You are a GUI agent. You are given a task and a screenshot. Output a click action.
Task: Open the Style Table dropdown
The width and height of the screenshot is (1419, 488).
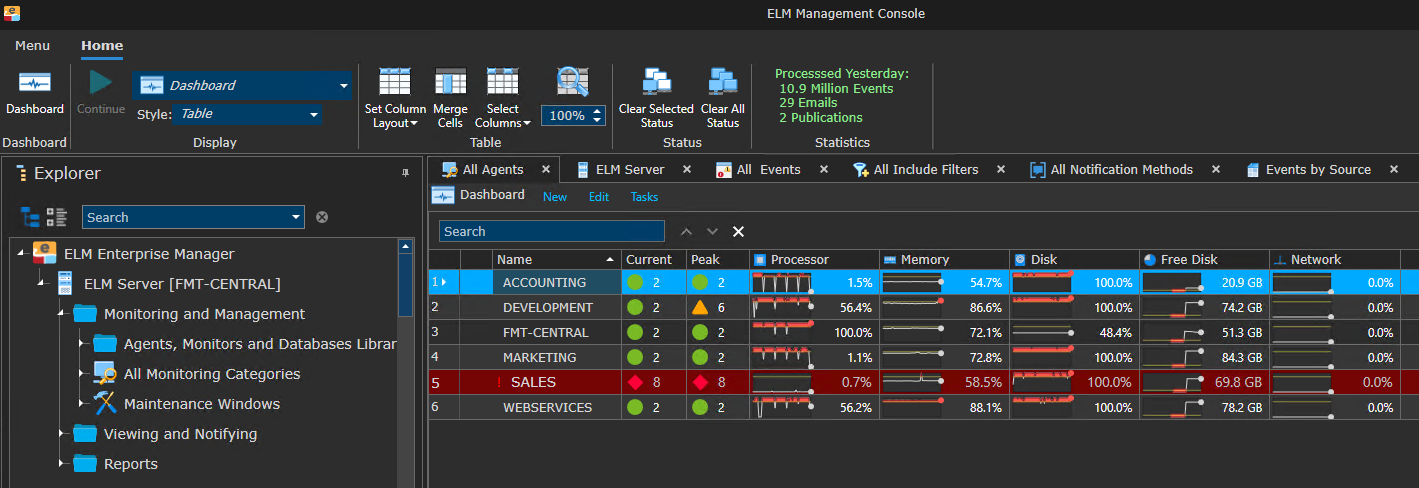tap(314, 115)
